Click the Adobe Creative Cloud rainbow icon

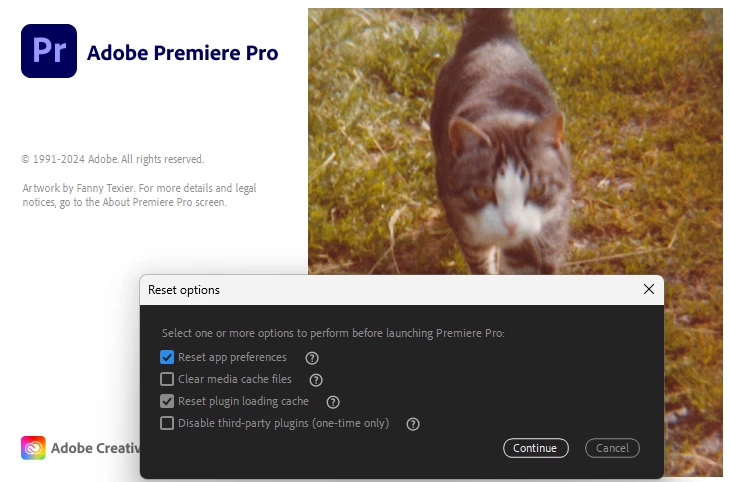pyautogui.click(x=33, y=448)
